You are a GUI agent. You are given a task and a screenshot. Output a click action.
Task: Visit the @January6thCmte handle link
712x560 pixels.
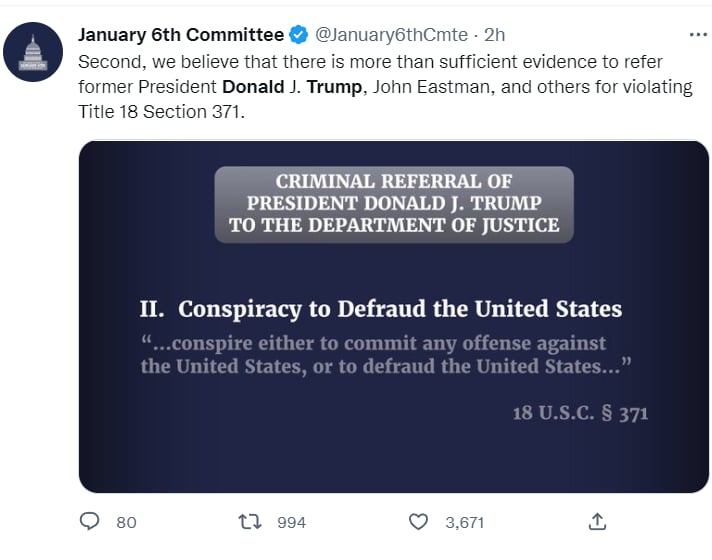pyautogui.click(x=391, y=35)
